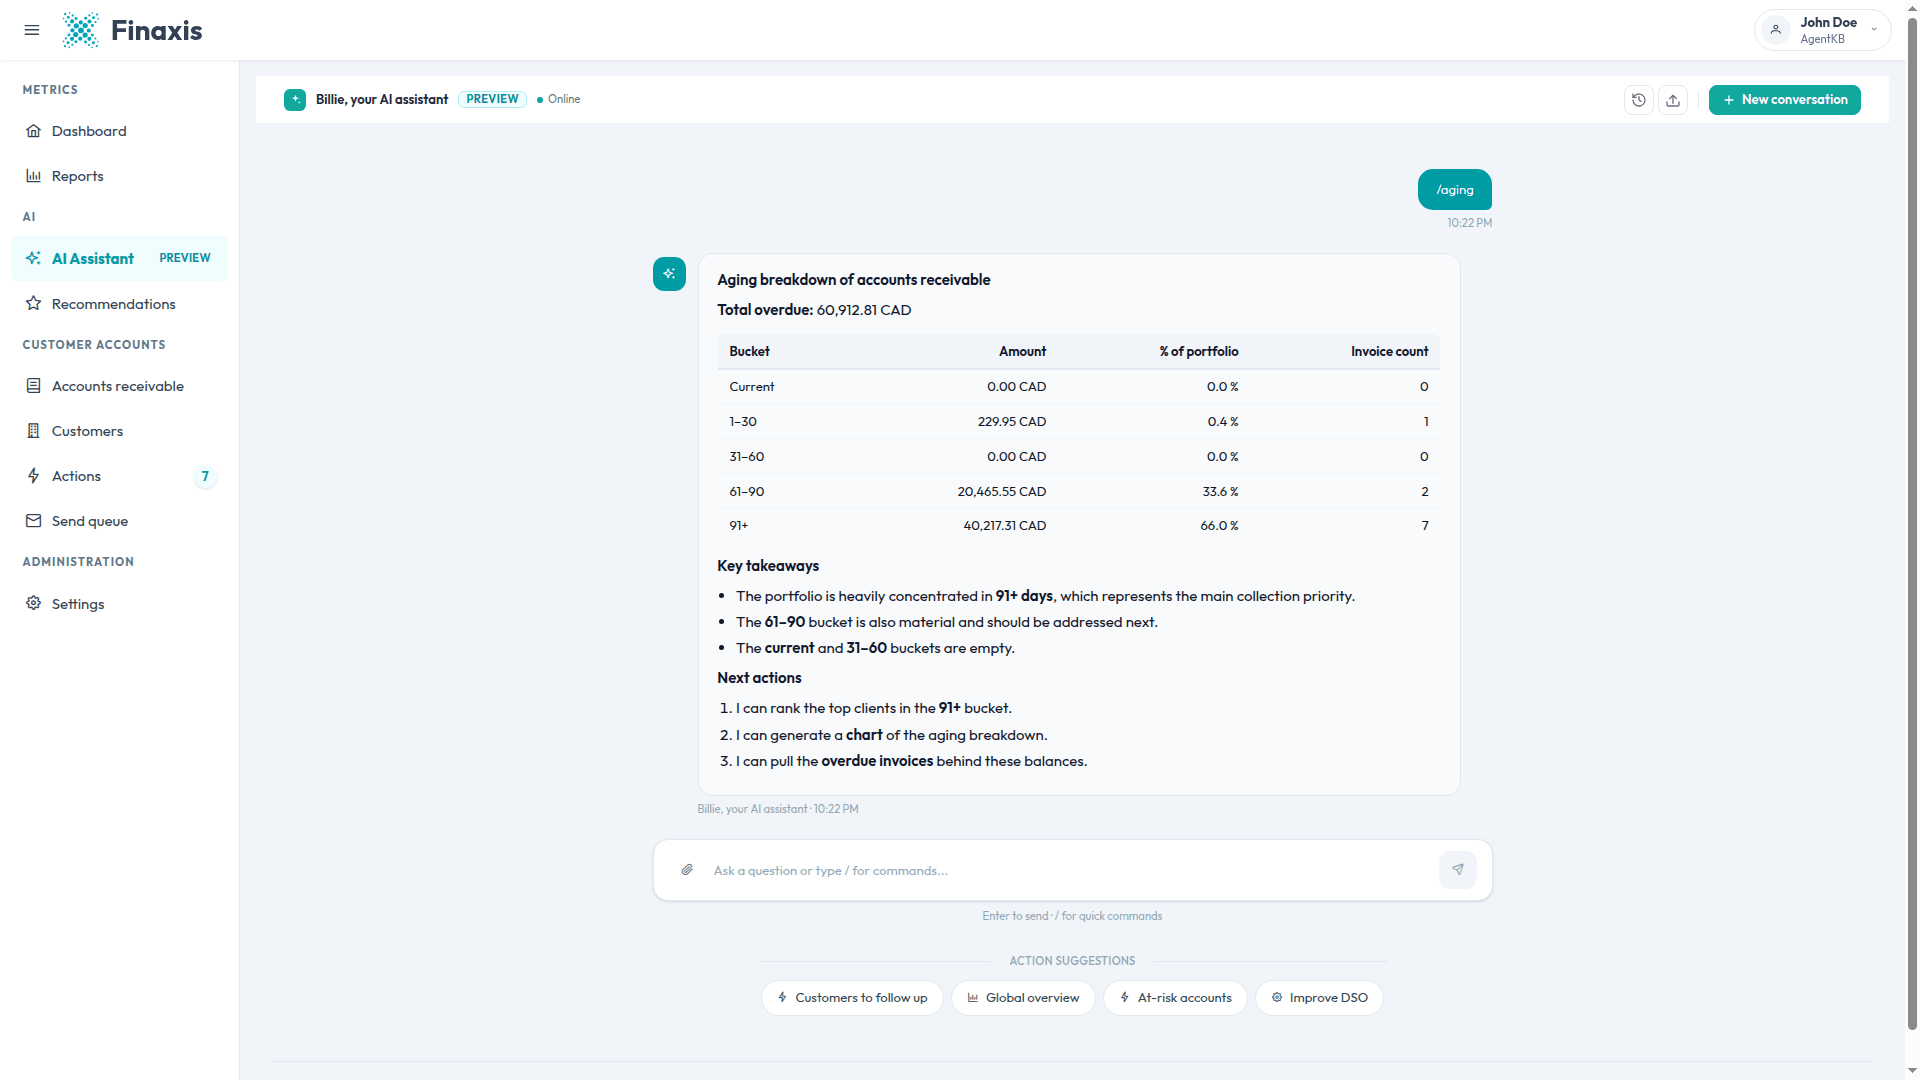Image resolution: width=1920 pixels, height=1080 pixels.
Task: Click the 229.95 CAD amount cell
Action: pyautogui.click(x=1012, y=422)
